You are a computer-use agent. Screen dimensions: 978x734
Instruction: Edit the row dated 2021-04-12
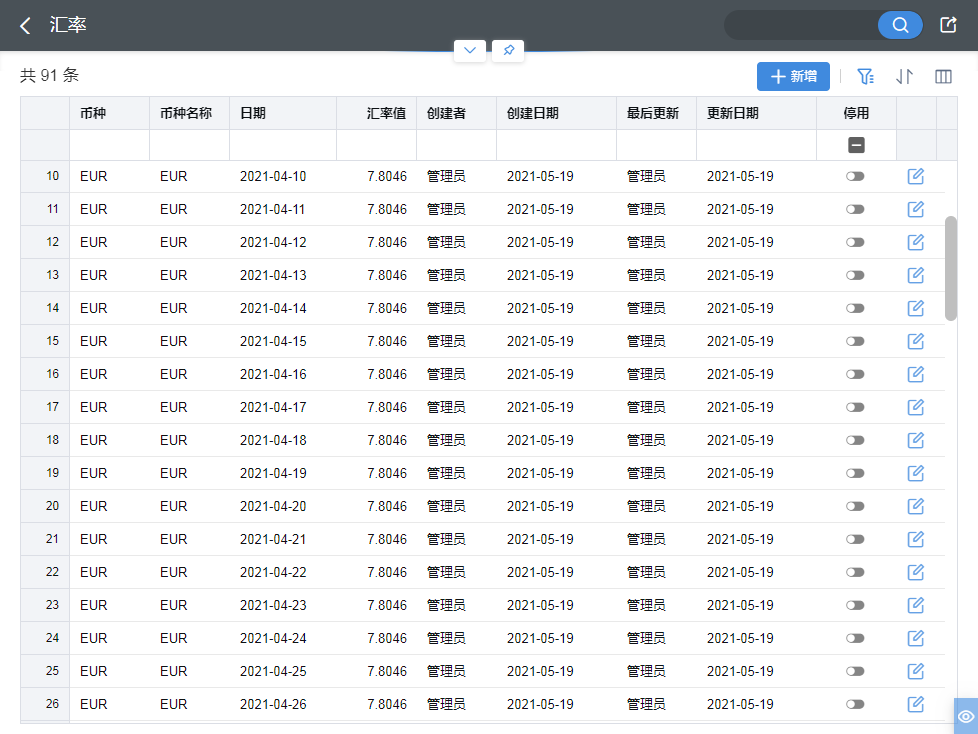(x=916, y=242)
